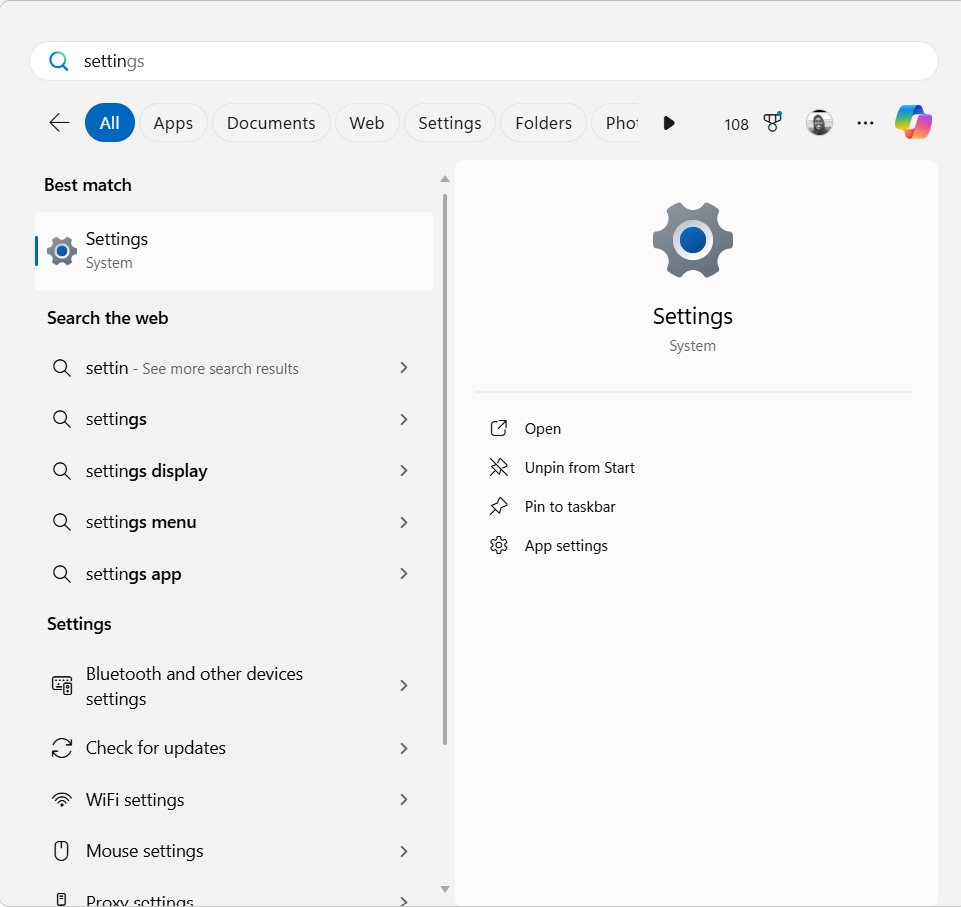Launch Copilot from the search bar
This screenshot has width=961, height=907.
tap(912, 121)
